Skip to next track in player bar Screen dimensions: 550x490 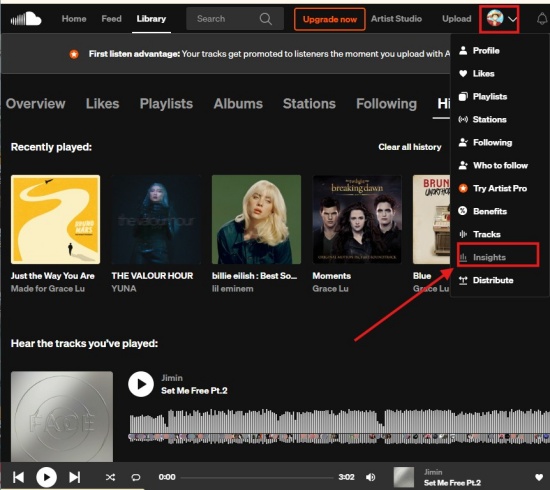[x=74, y=477]
